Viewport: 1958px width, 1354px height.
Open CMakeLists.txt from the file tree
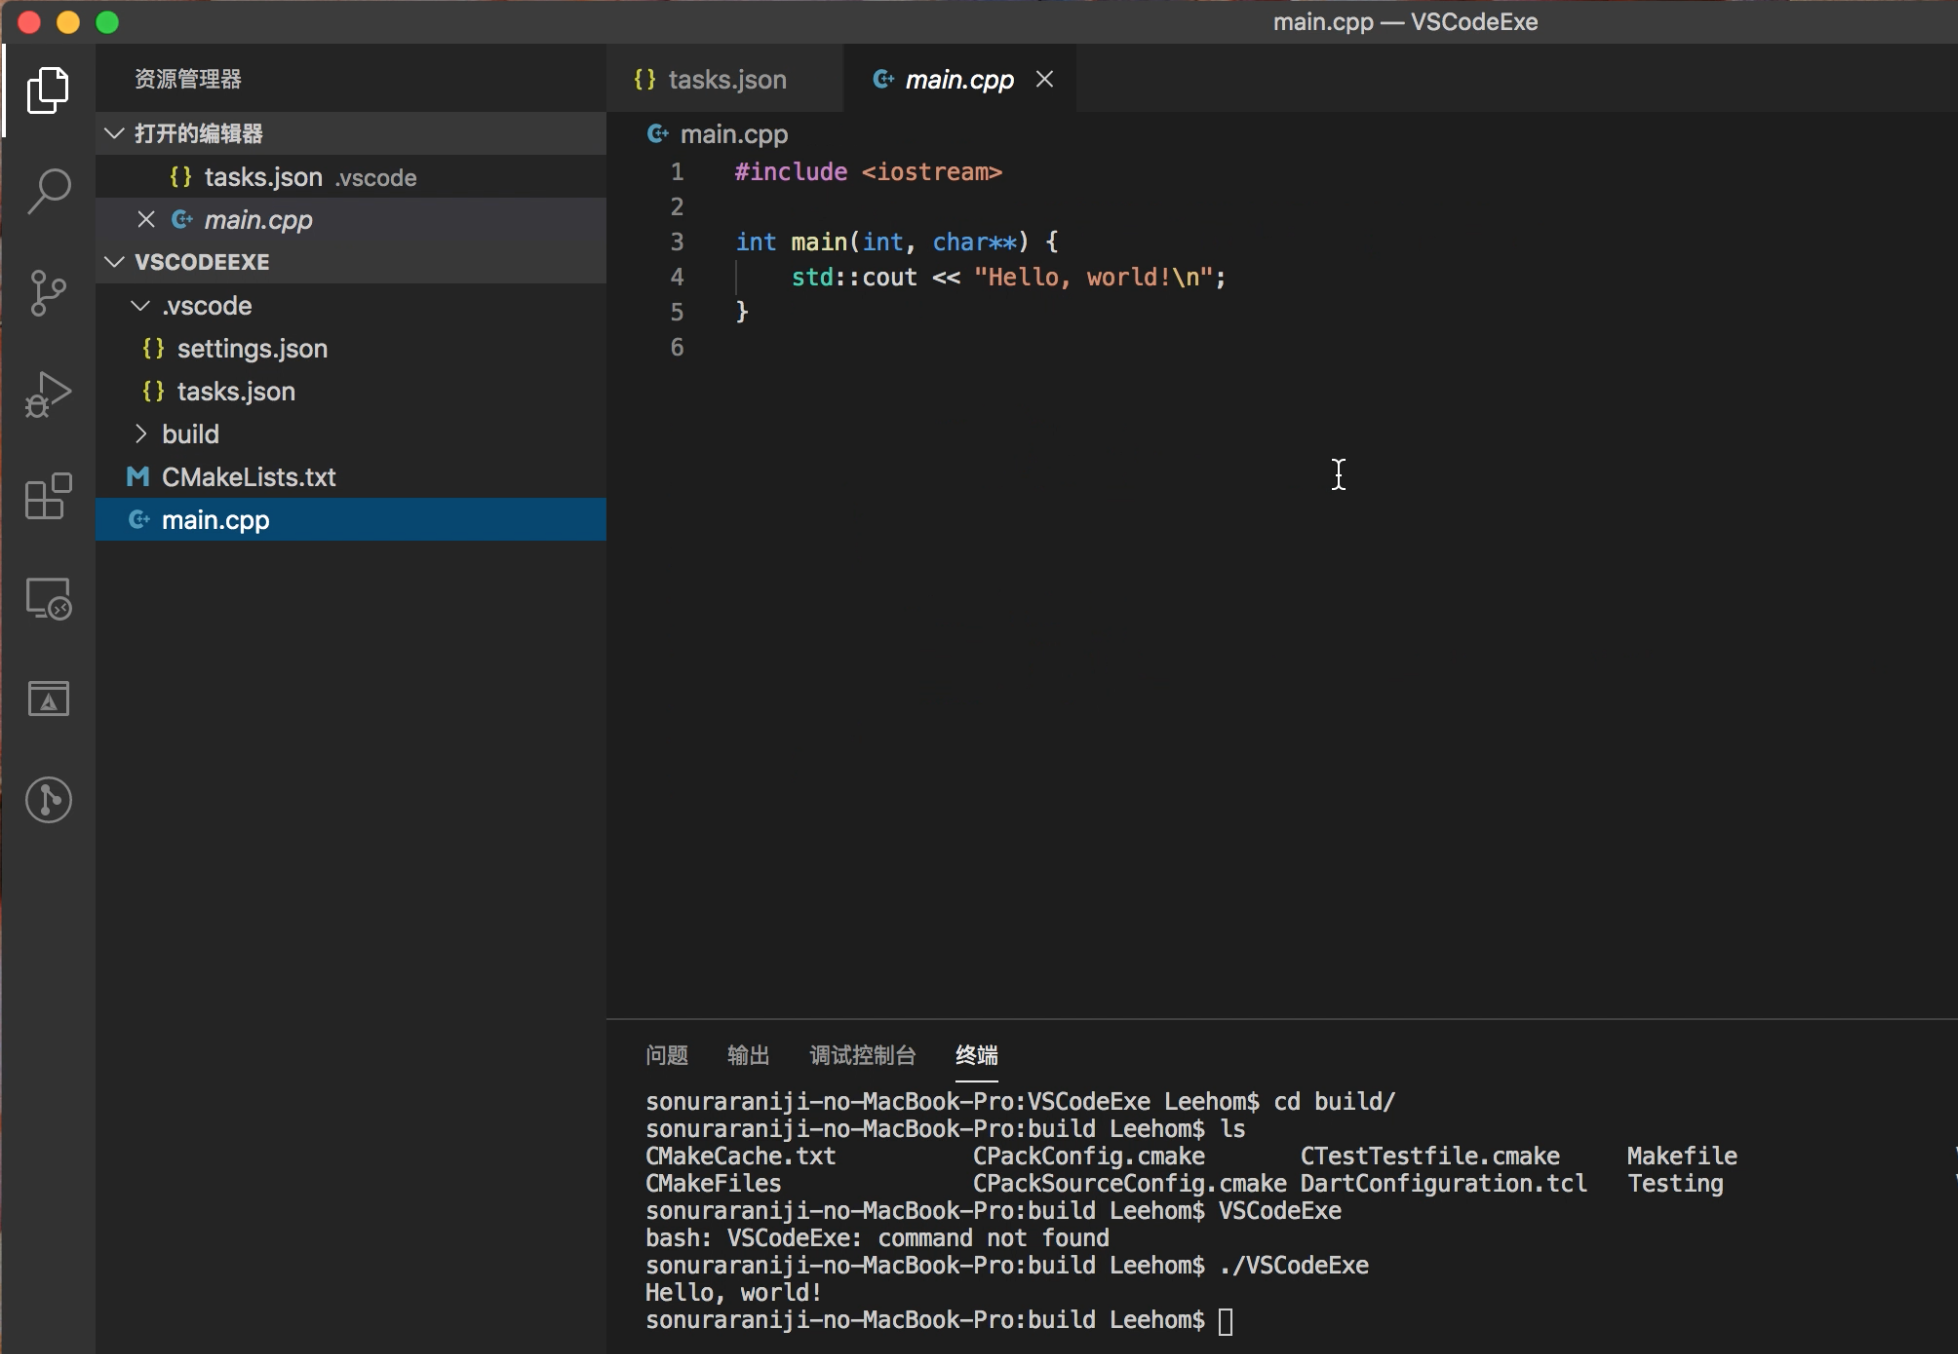248,477
